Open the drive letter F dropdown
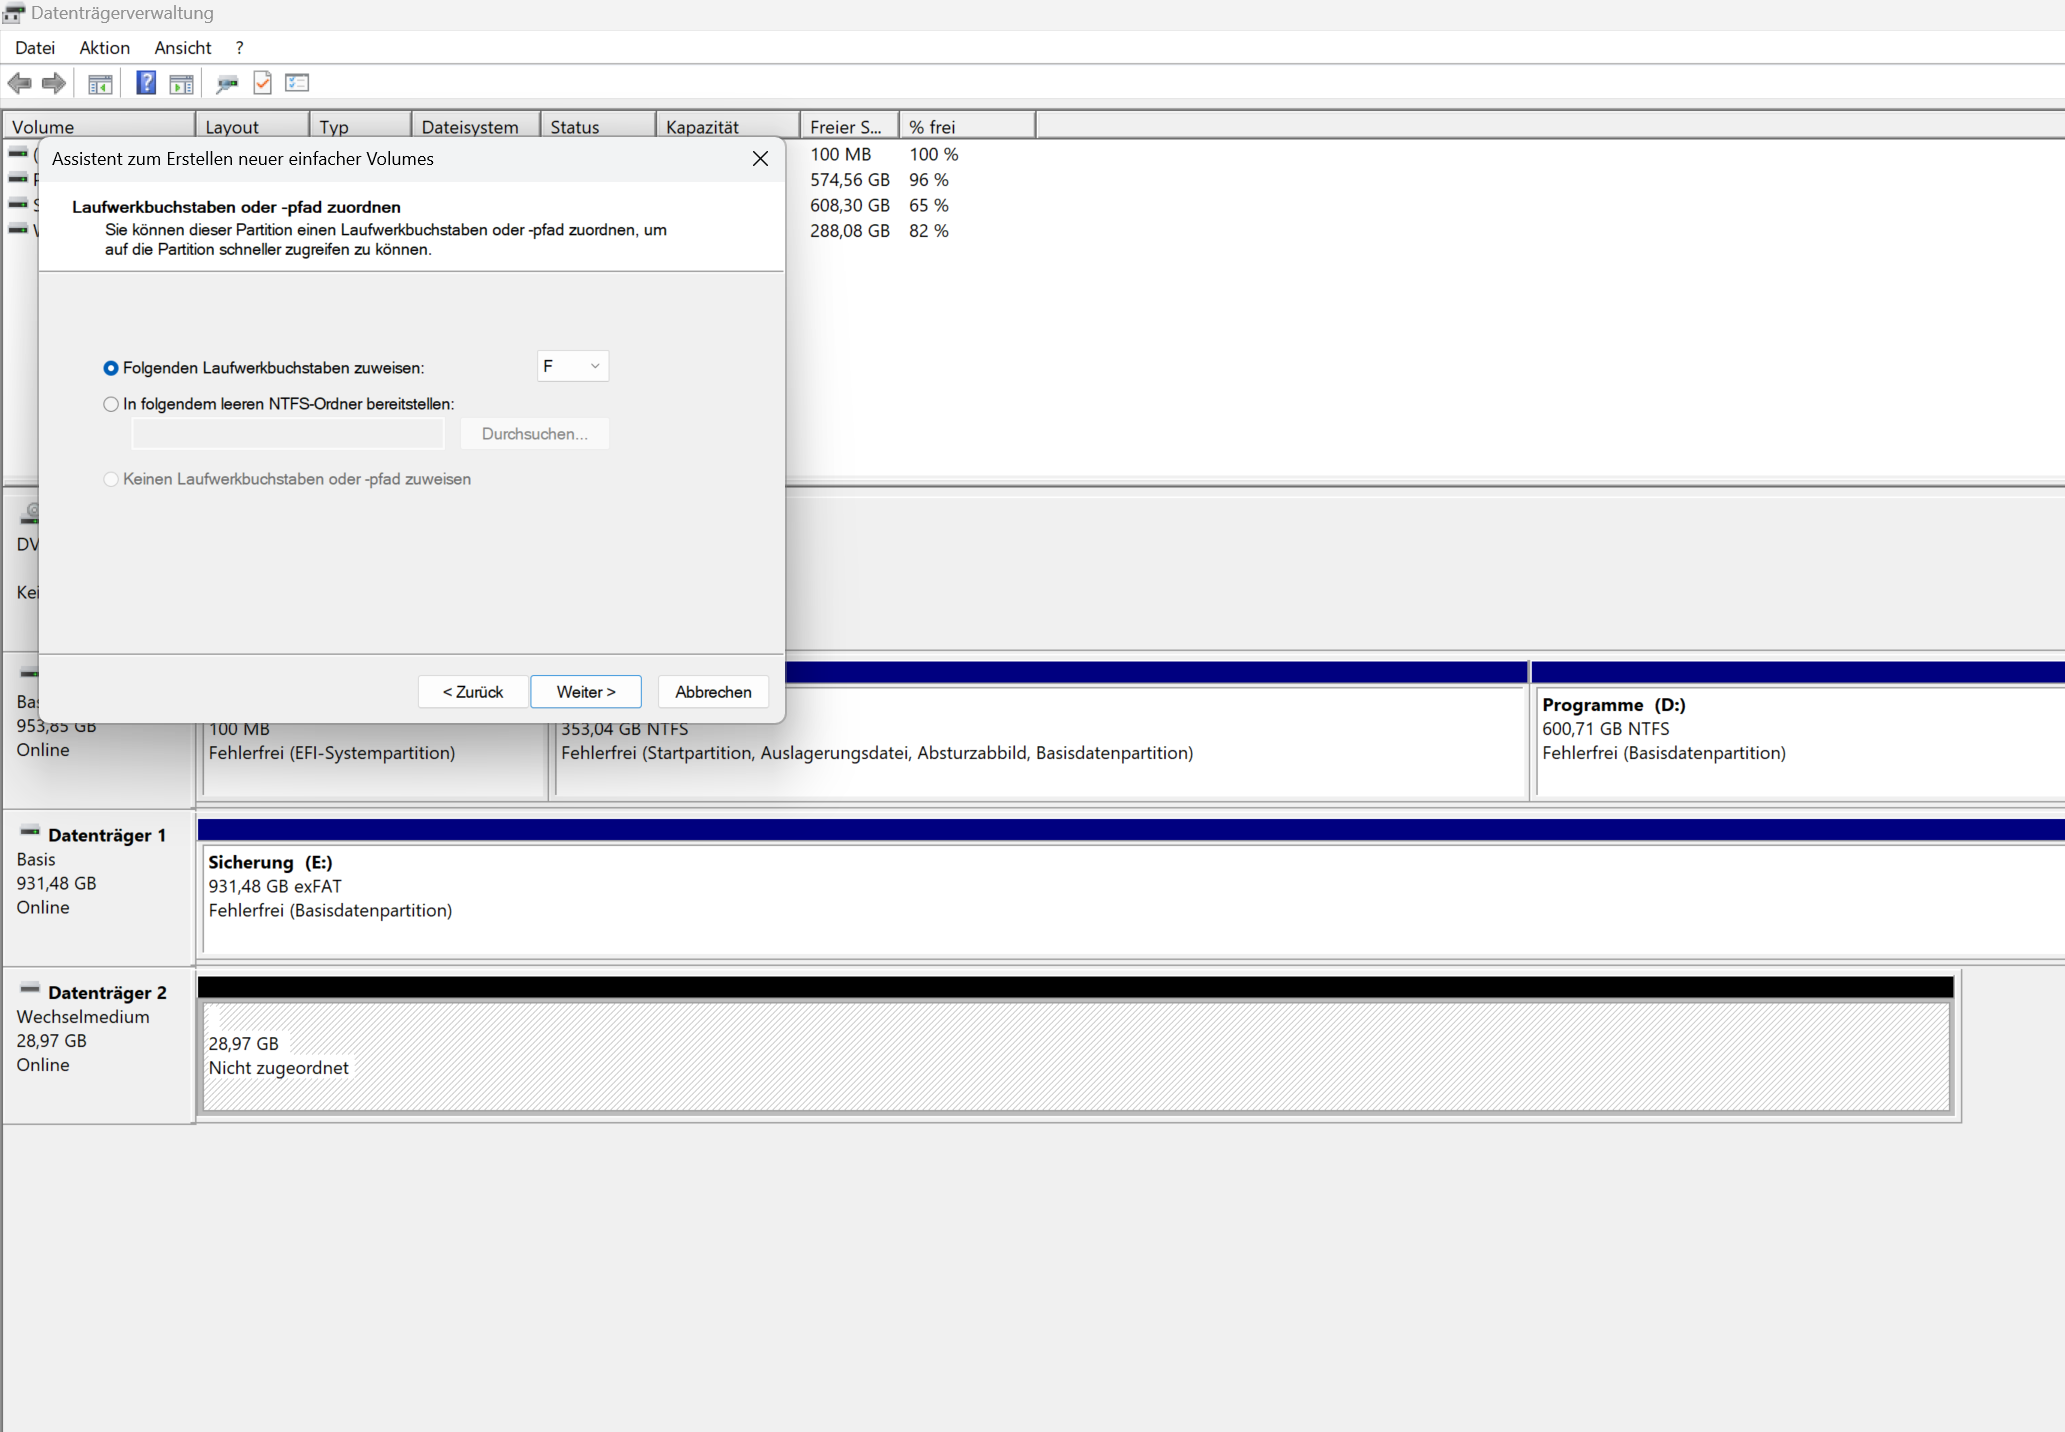This screenshot has height=1432, width=2065. coord(572,366)
